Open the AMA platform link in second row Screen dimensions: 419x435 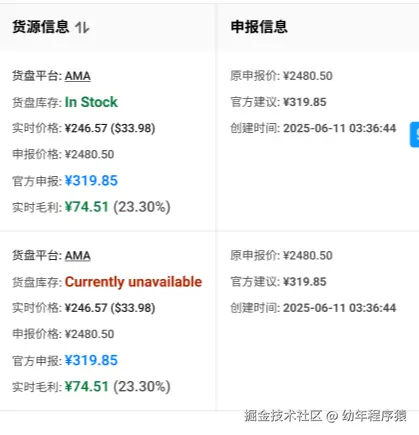pyautogui.click(x=78, y=256)
